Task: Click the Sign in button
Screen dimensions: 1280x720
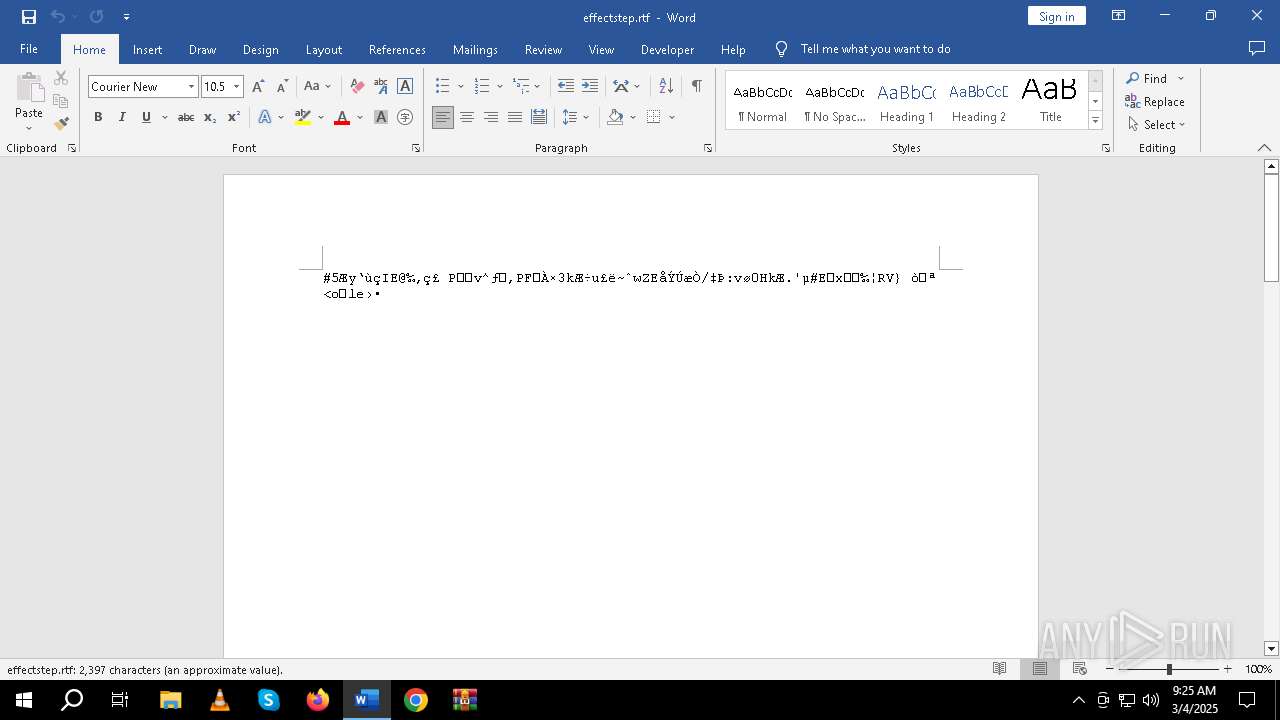Action: click(x=1056, y=16)
